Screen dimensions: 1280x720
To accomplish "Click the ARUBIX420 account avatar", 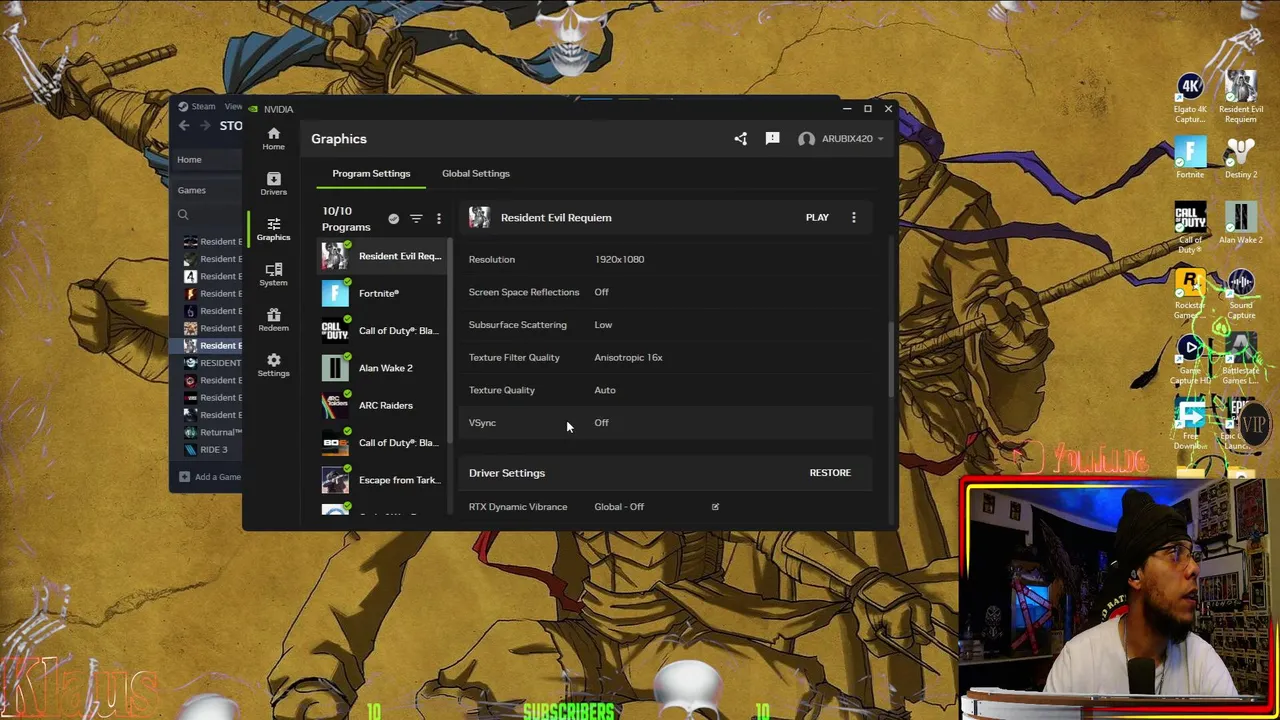I will (806, 139).
